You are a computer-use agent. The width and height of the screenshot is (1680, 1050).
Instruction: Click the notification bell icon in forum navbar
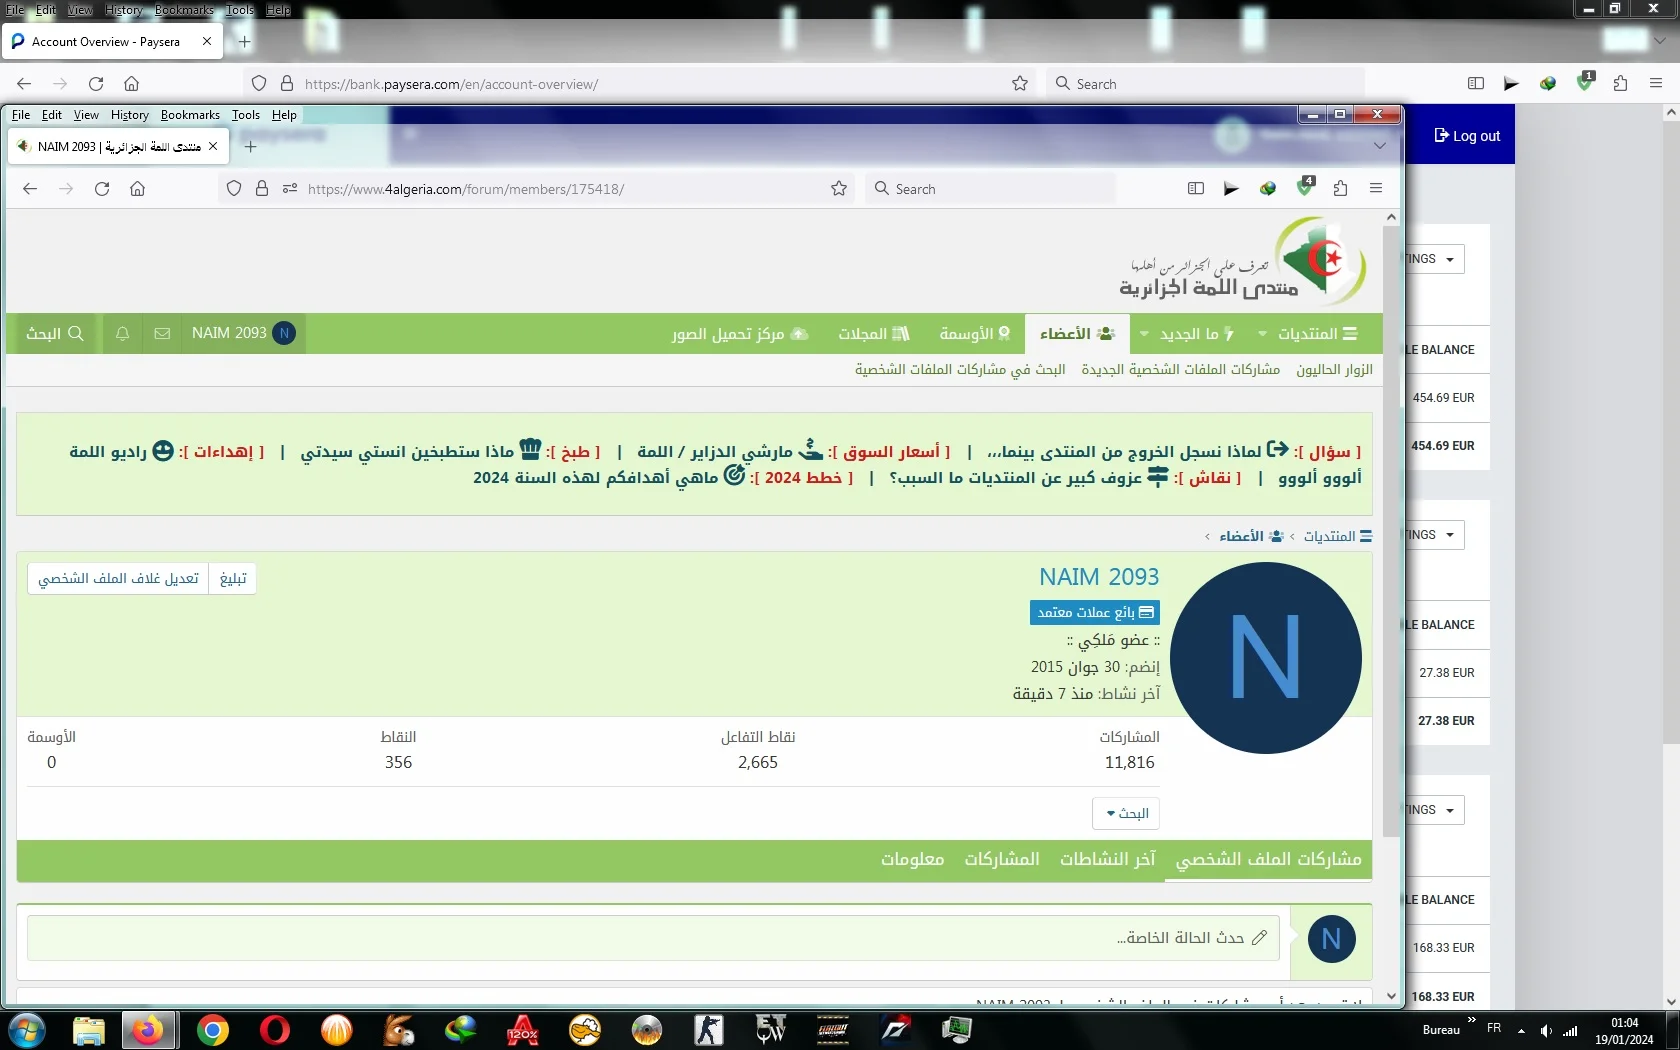[x=122, y=334]
